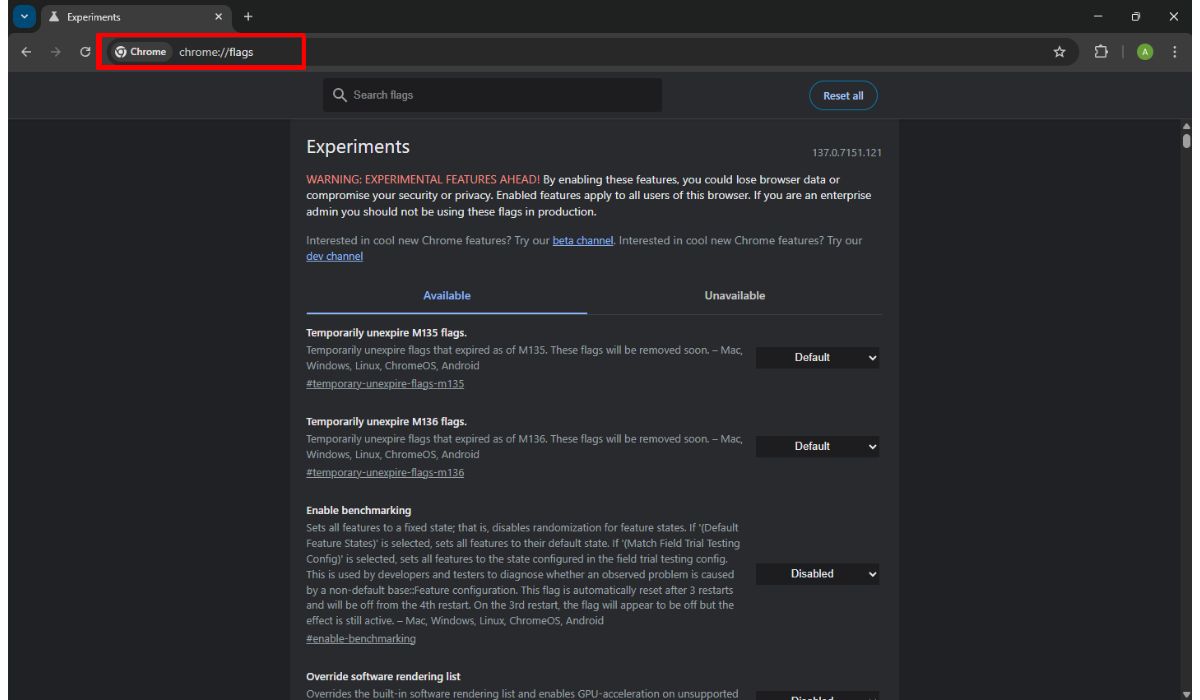
Task: Open the green profile avatar menu
Action: [1144, 52]
